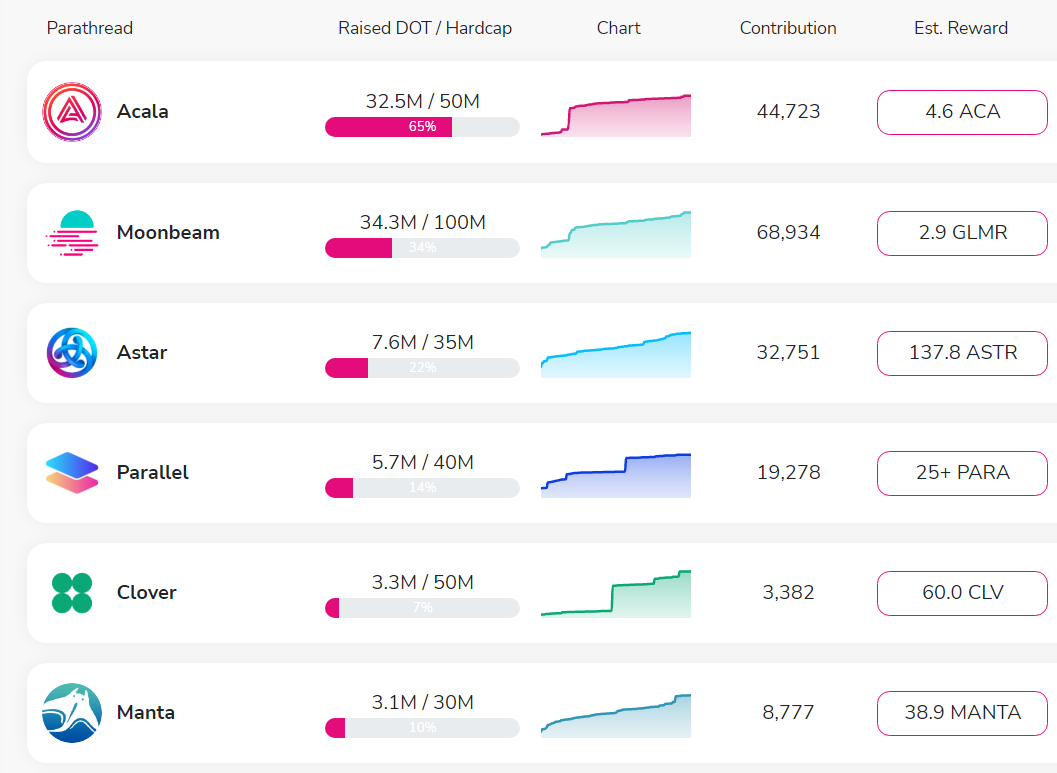Image resolution: width=1057 pixels, height=773 pixels.
Task: Click the Astar logo icon
Action: (72, 352)
